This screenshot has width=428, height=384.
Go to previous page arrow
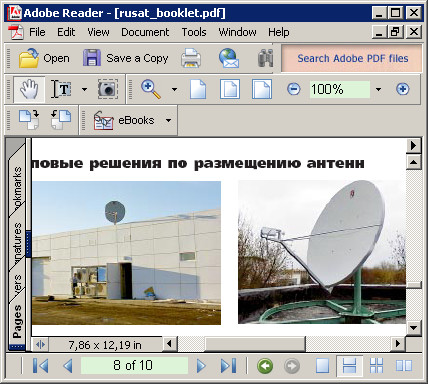(x=68, y=366)
